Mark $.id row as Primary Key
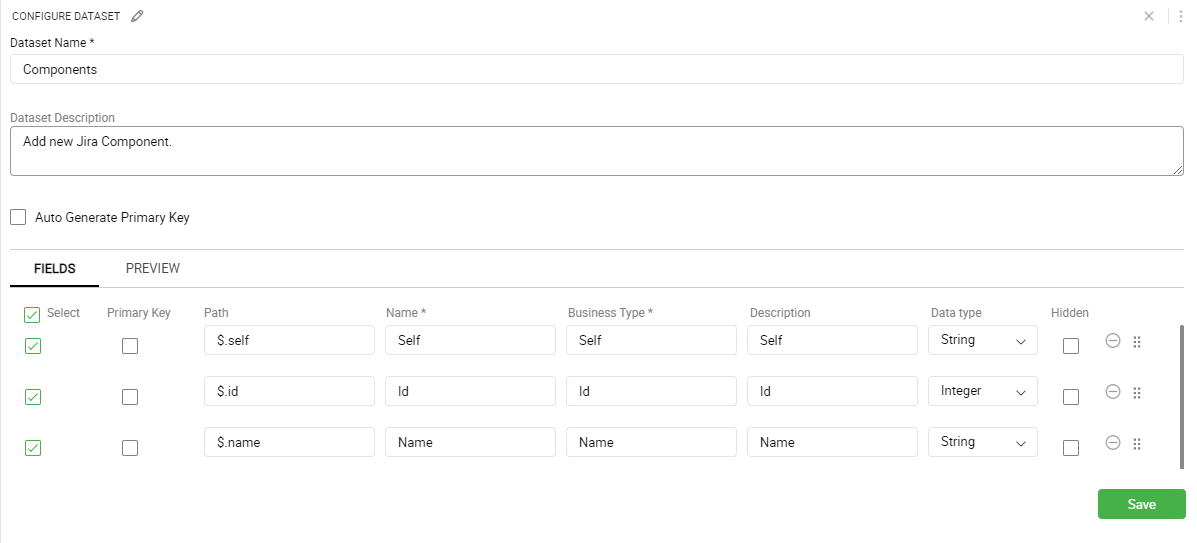 tap(131, 397)
